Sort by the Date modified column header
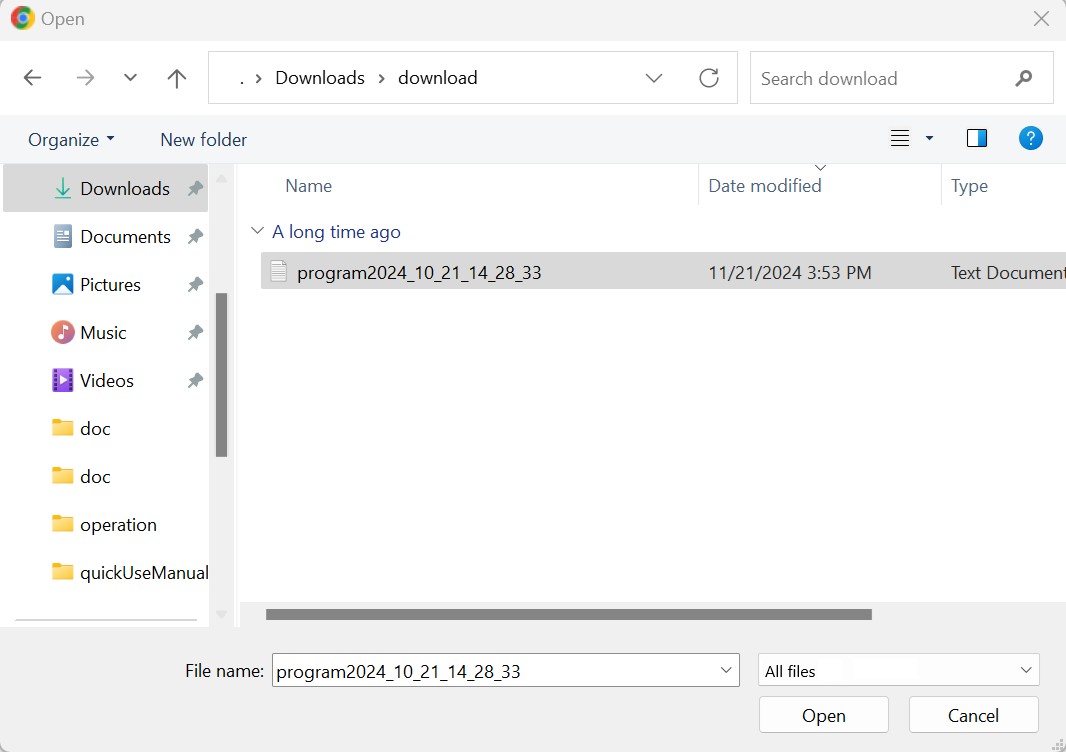Image resolution: width=1066 pixels, height=752 pixels. [x=765, y=186]
